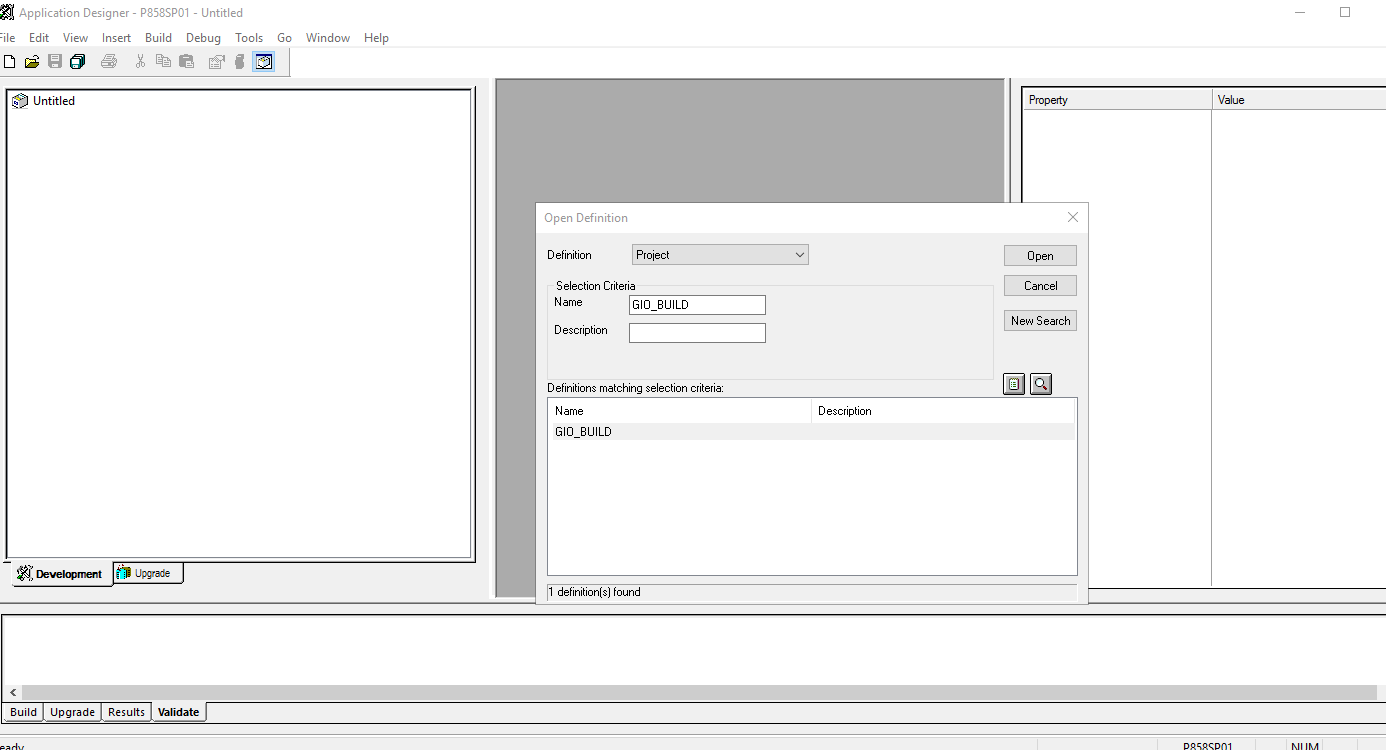Image resolution: width=1386 pixels, height=750 pixels.
Task: Click the magnifier details view icon
Action: click(x=1041, y=384)
